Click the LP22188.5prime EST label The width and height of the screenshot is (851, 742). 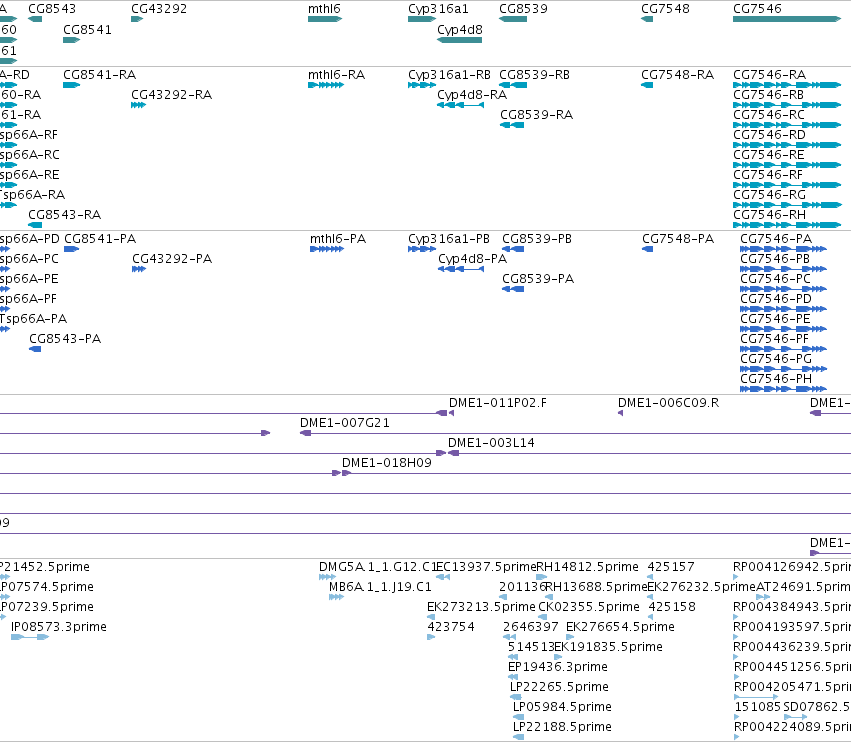point(562,727)
